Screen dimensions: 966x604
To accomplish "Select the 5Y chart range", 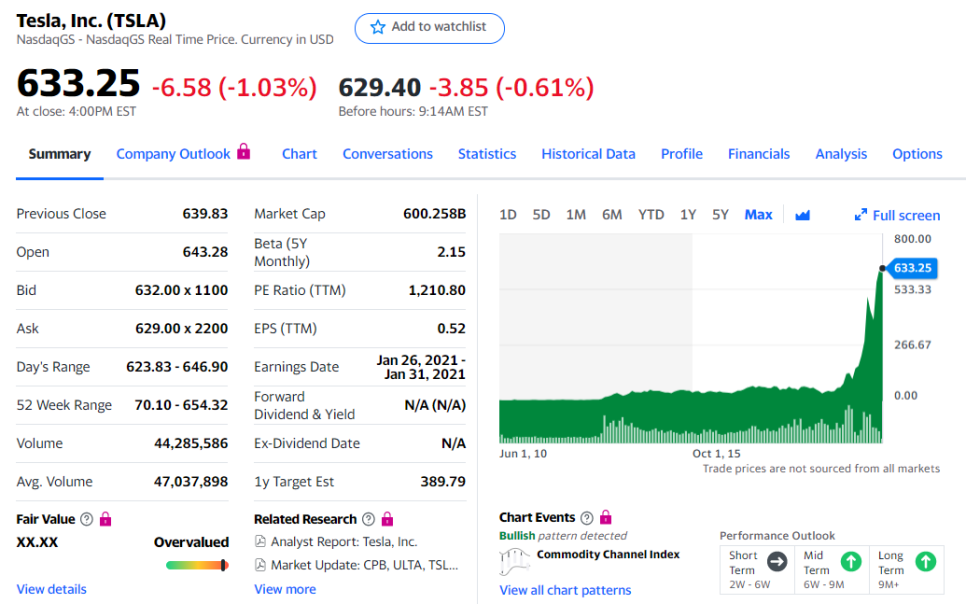I will tap(720, 215).
